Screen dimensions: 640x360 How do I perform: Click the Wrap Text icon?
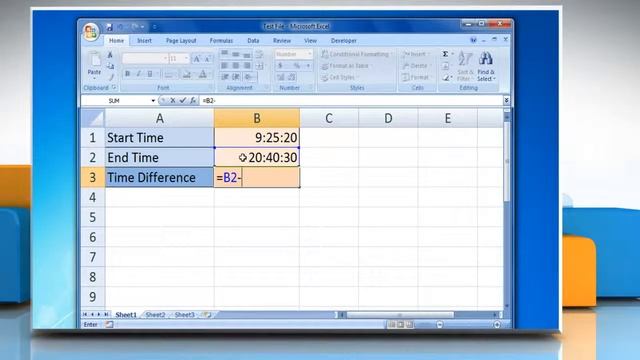259,54
